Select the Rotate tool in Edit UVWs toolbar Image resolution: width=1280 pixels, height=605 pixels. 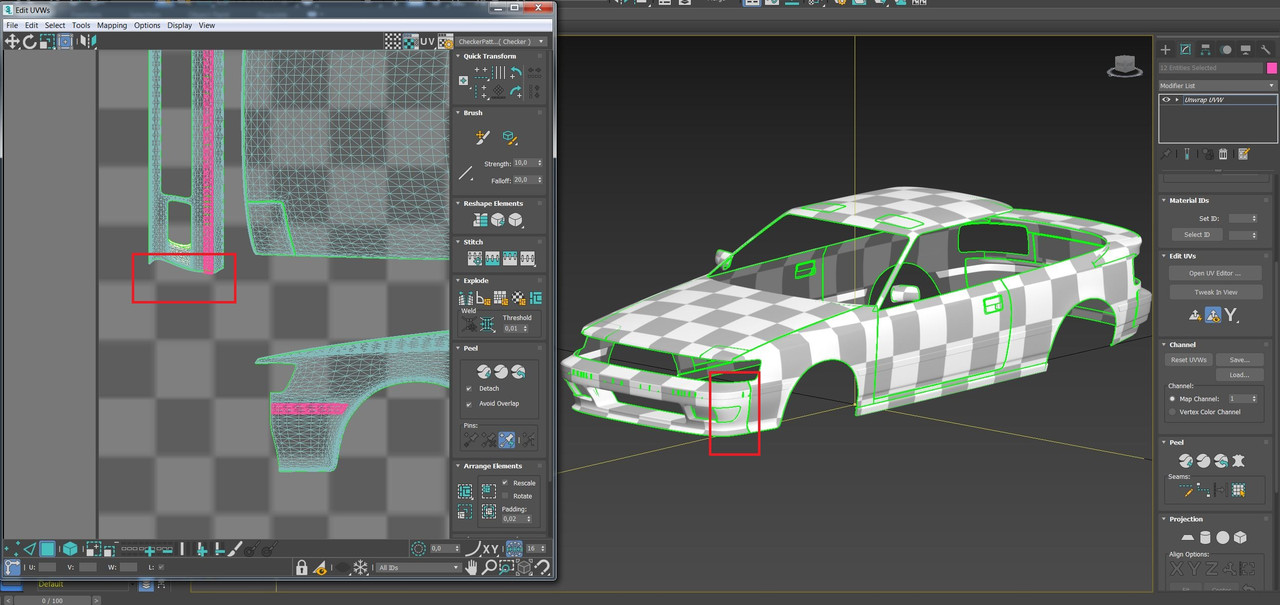[x=29, y=41]
